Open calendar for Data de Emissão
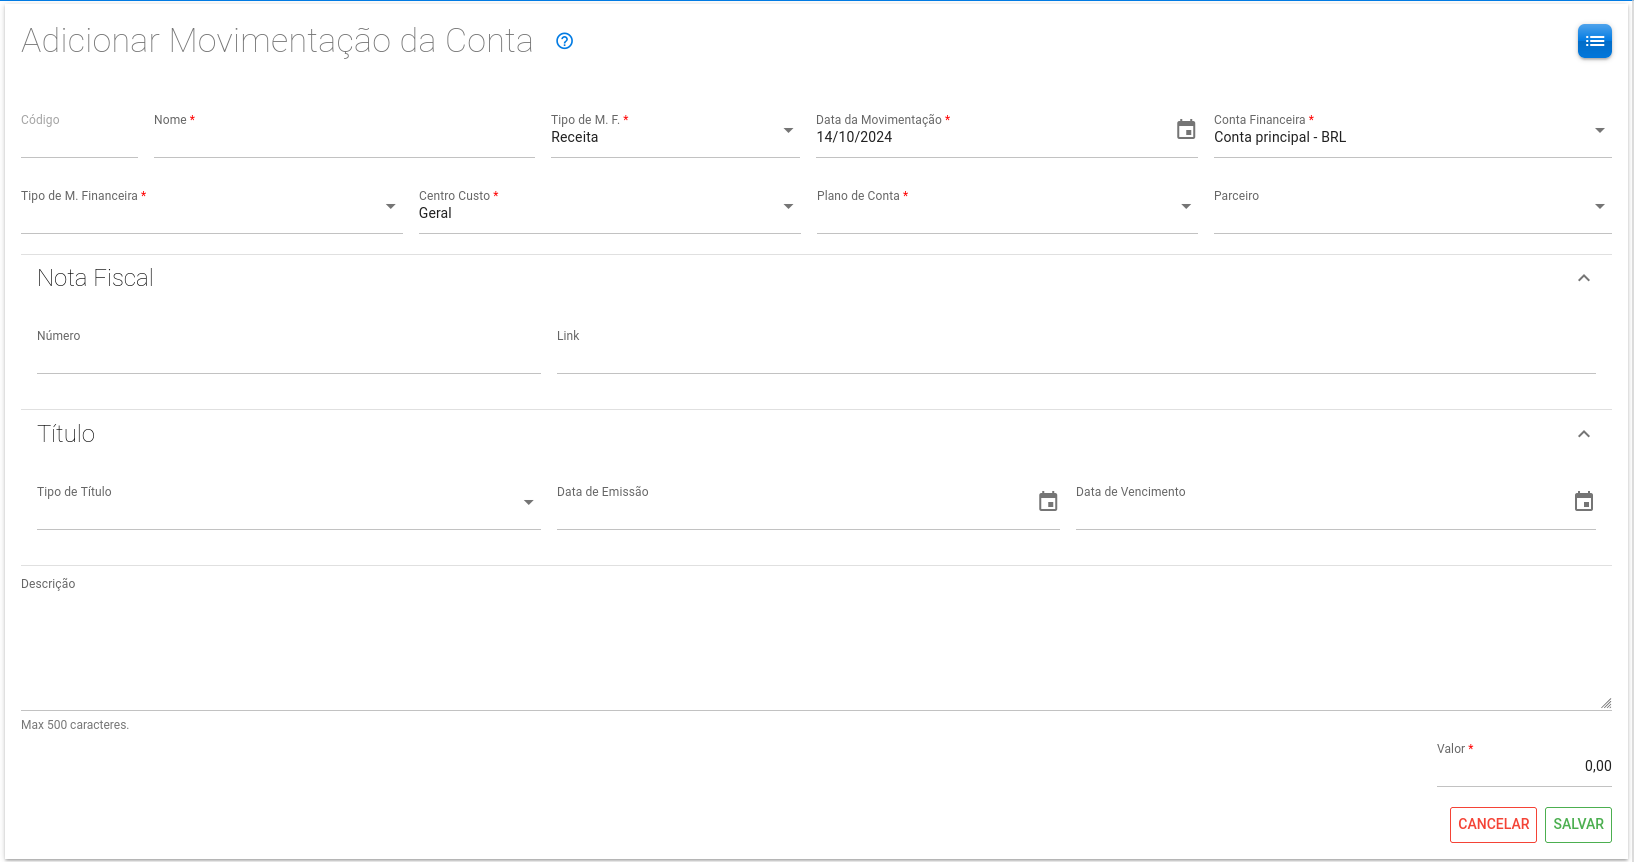 point(1048,502)
